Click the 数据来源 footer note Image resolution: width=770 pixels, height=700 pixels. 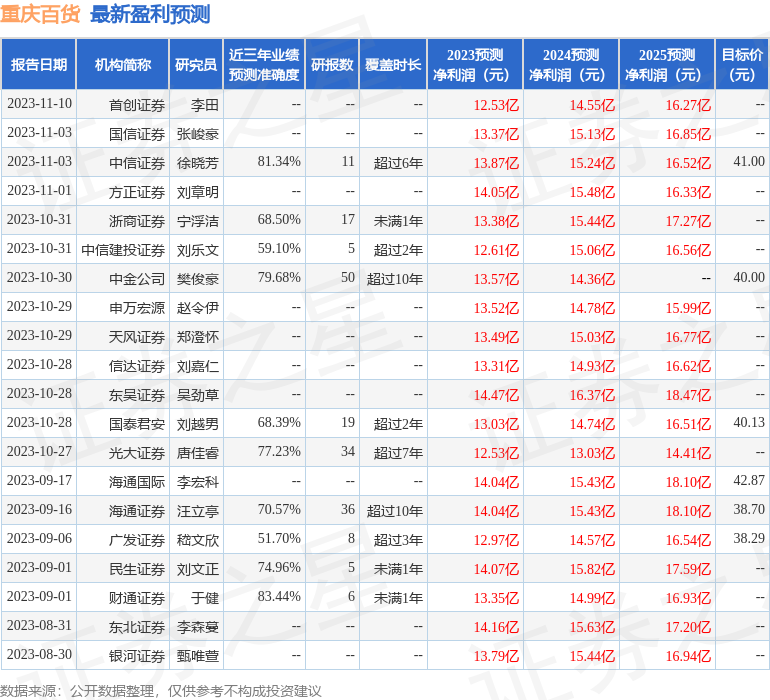click(161, 691)
